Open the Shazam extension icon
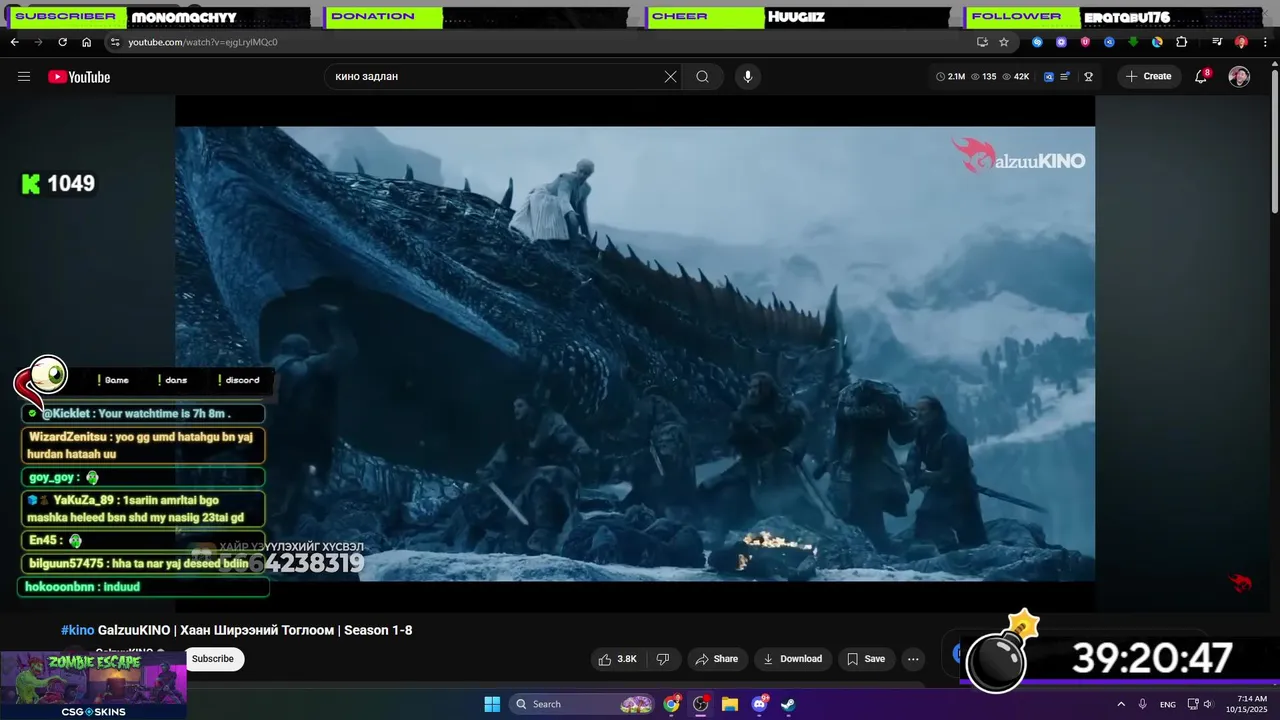 tap(1037, 42)
